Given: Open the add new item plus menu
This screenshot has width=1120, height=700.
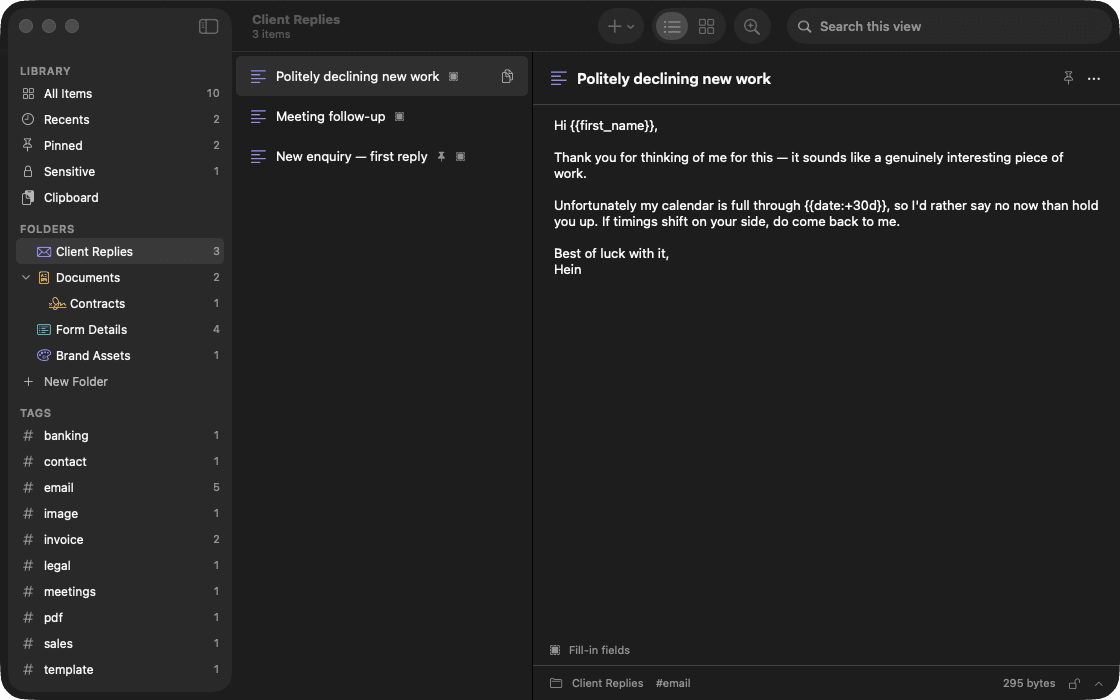Looking at the screenshot, I should click(620, 26).
